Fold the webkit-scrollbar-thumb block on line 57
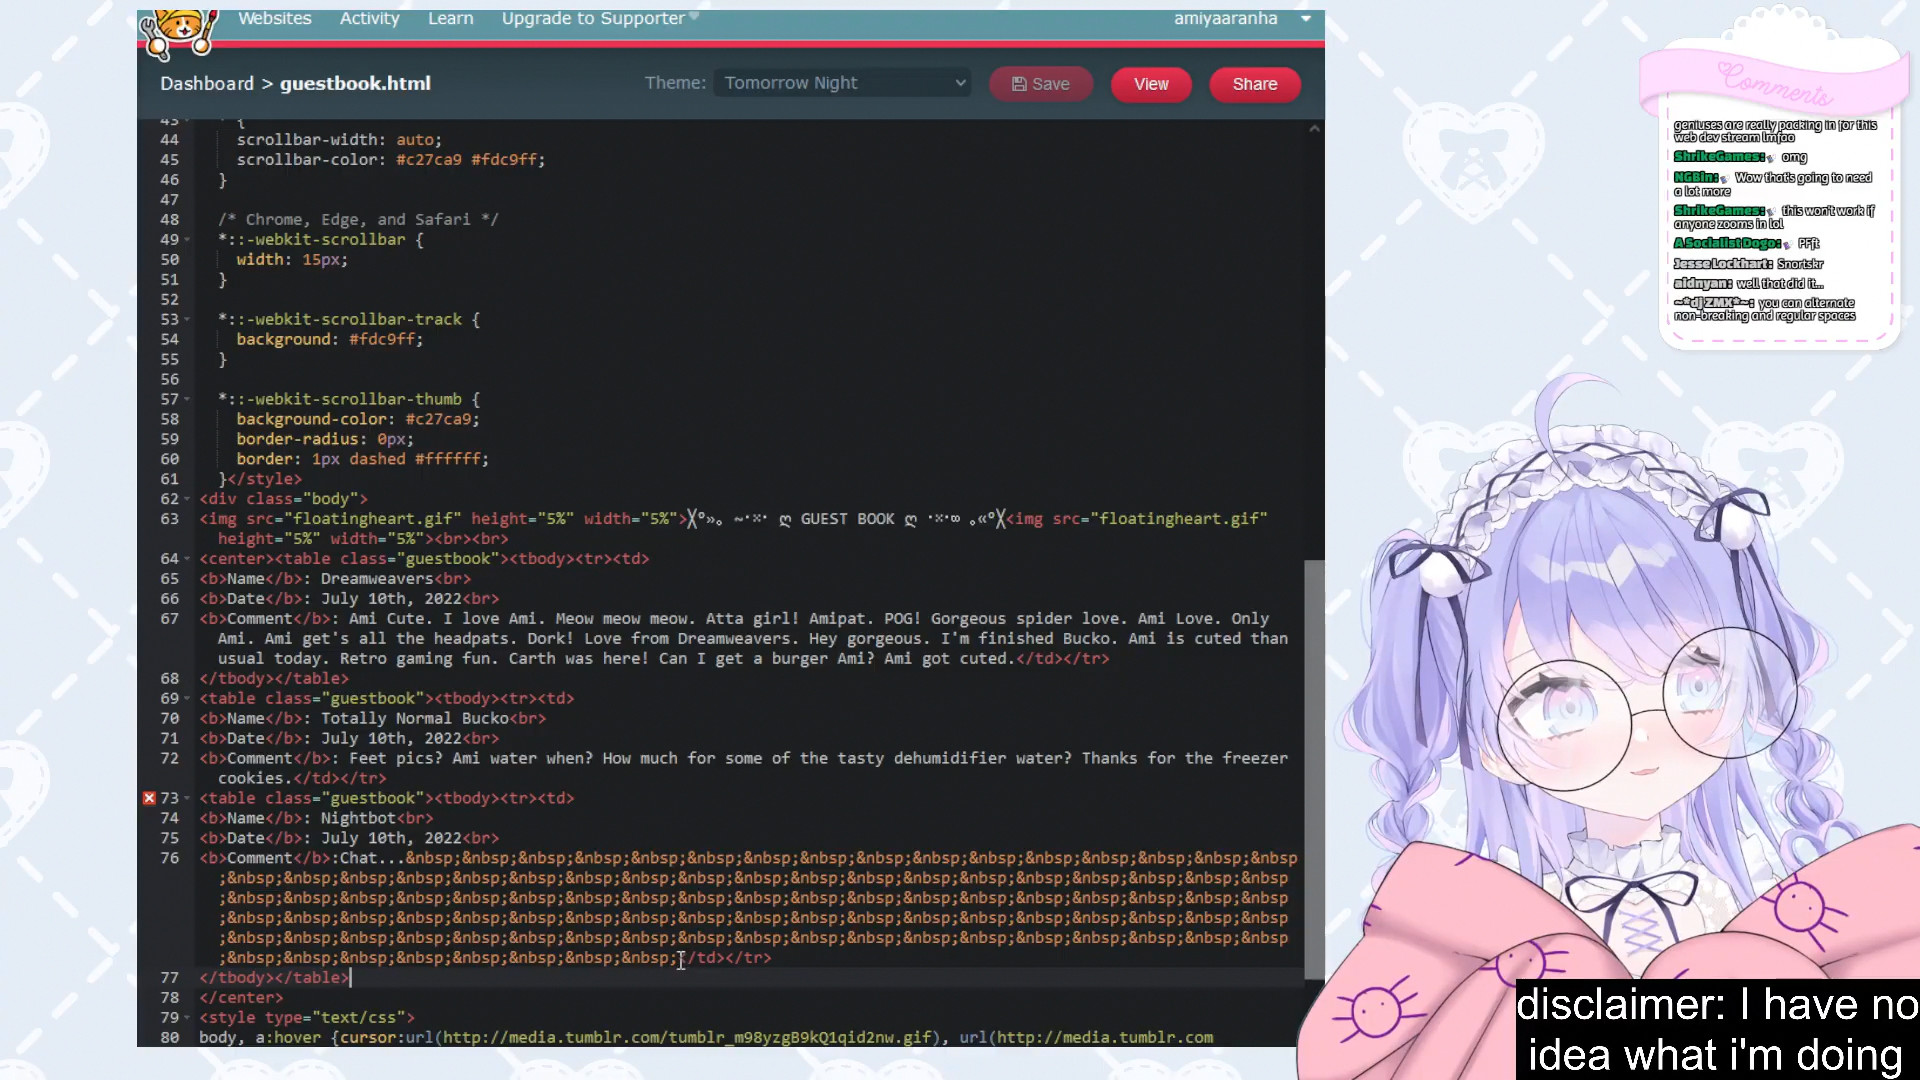Screen dimensions: 1920x1080 [x=187, y=400]
